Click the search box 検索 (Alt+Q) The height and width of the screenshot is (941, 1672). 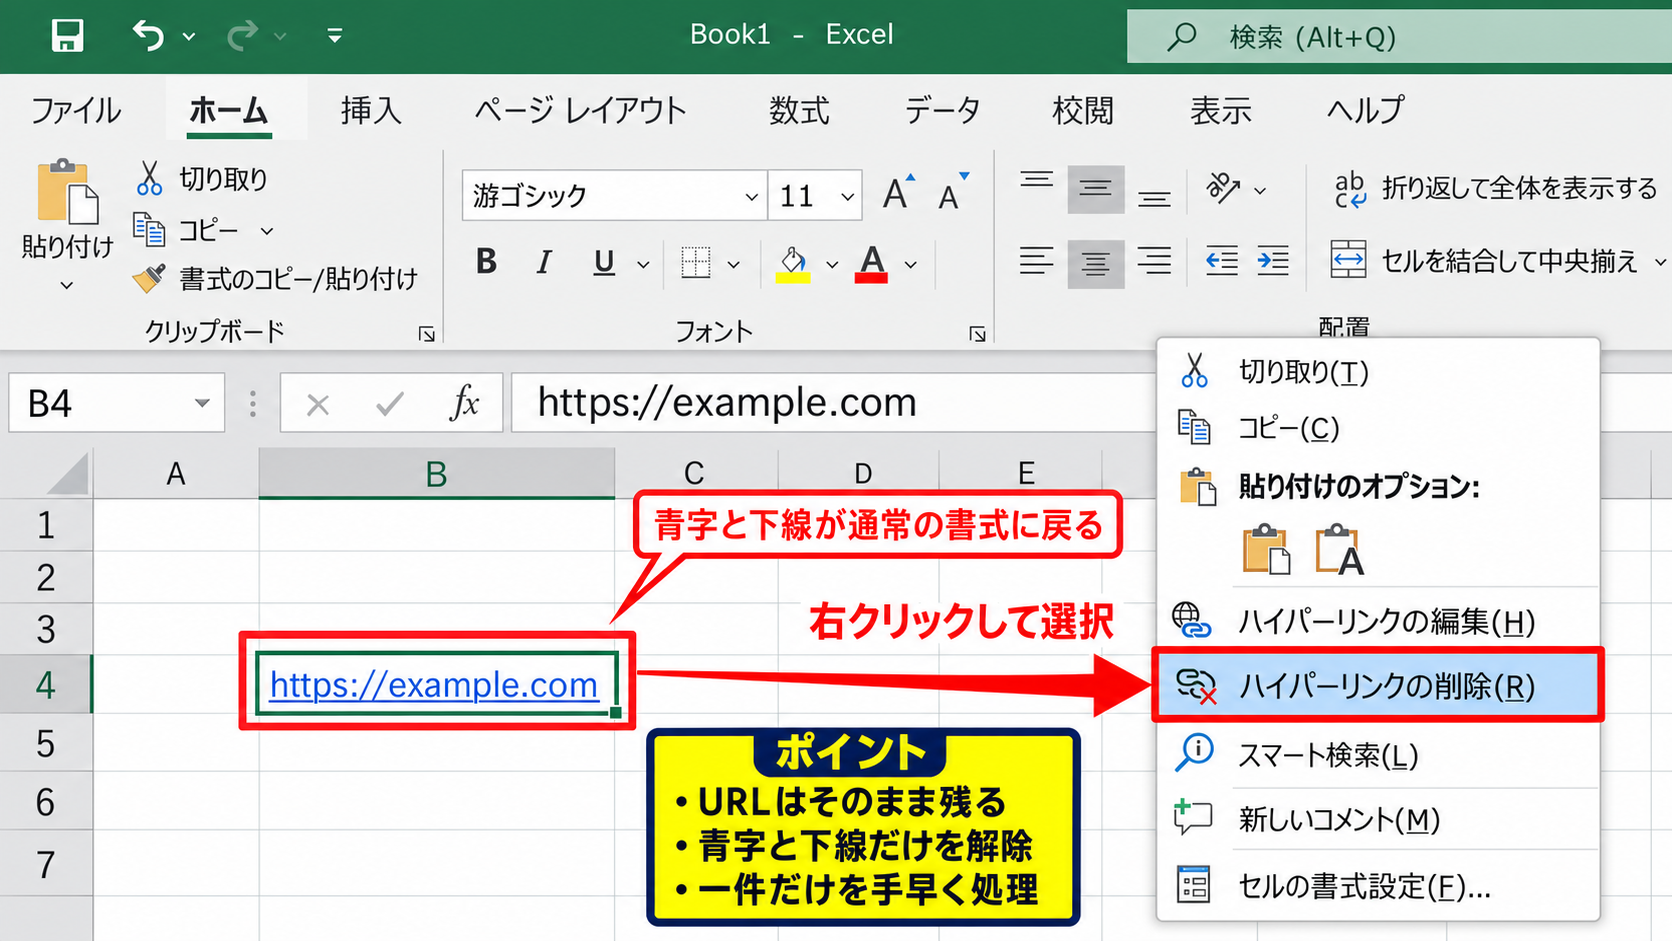1399,37
